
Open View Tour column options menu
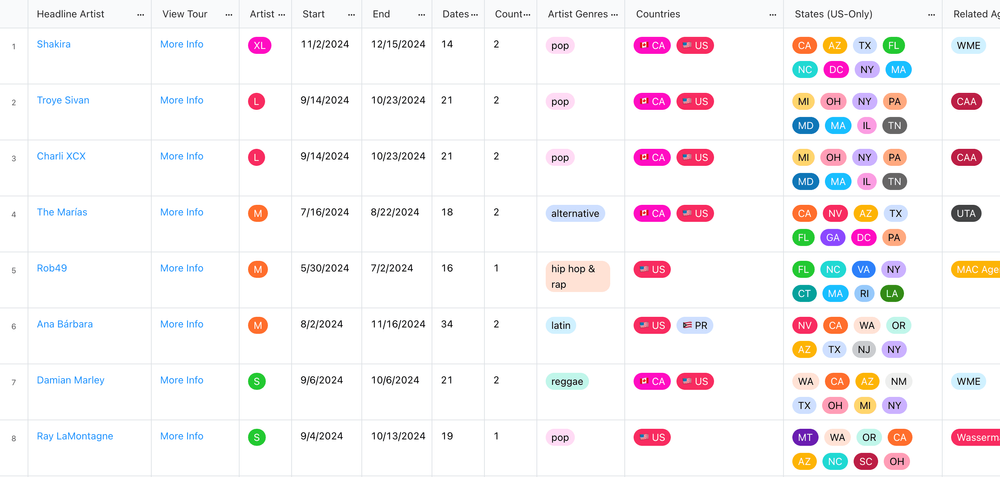click(229, 14)
